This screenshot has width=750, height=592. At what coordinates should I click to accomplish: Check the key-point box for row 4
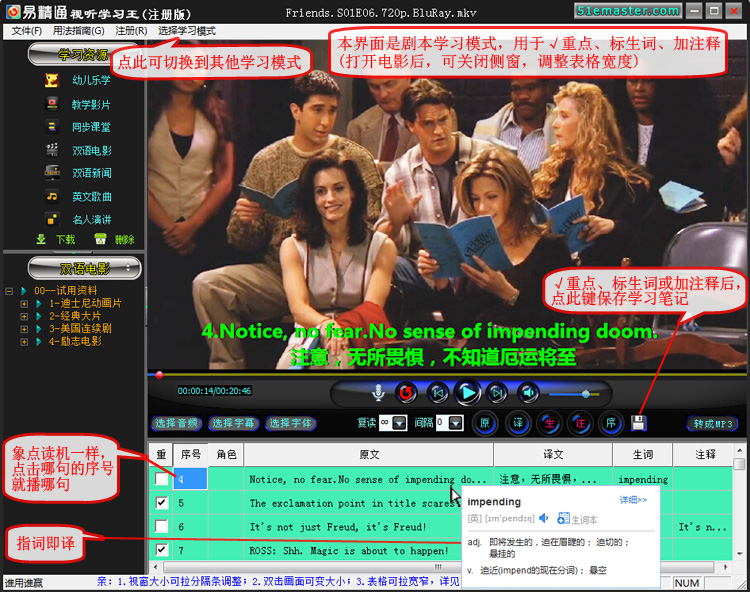click(161, 480)
